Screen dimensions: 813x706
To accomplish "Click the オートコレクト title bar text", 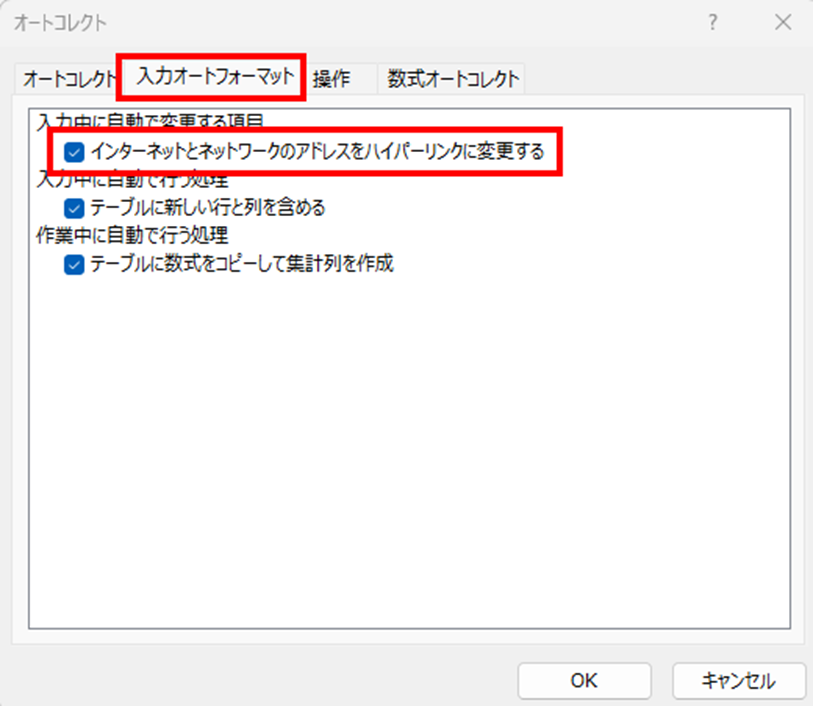I will (x=60, y=22).
